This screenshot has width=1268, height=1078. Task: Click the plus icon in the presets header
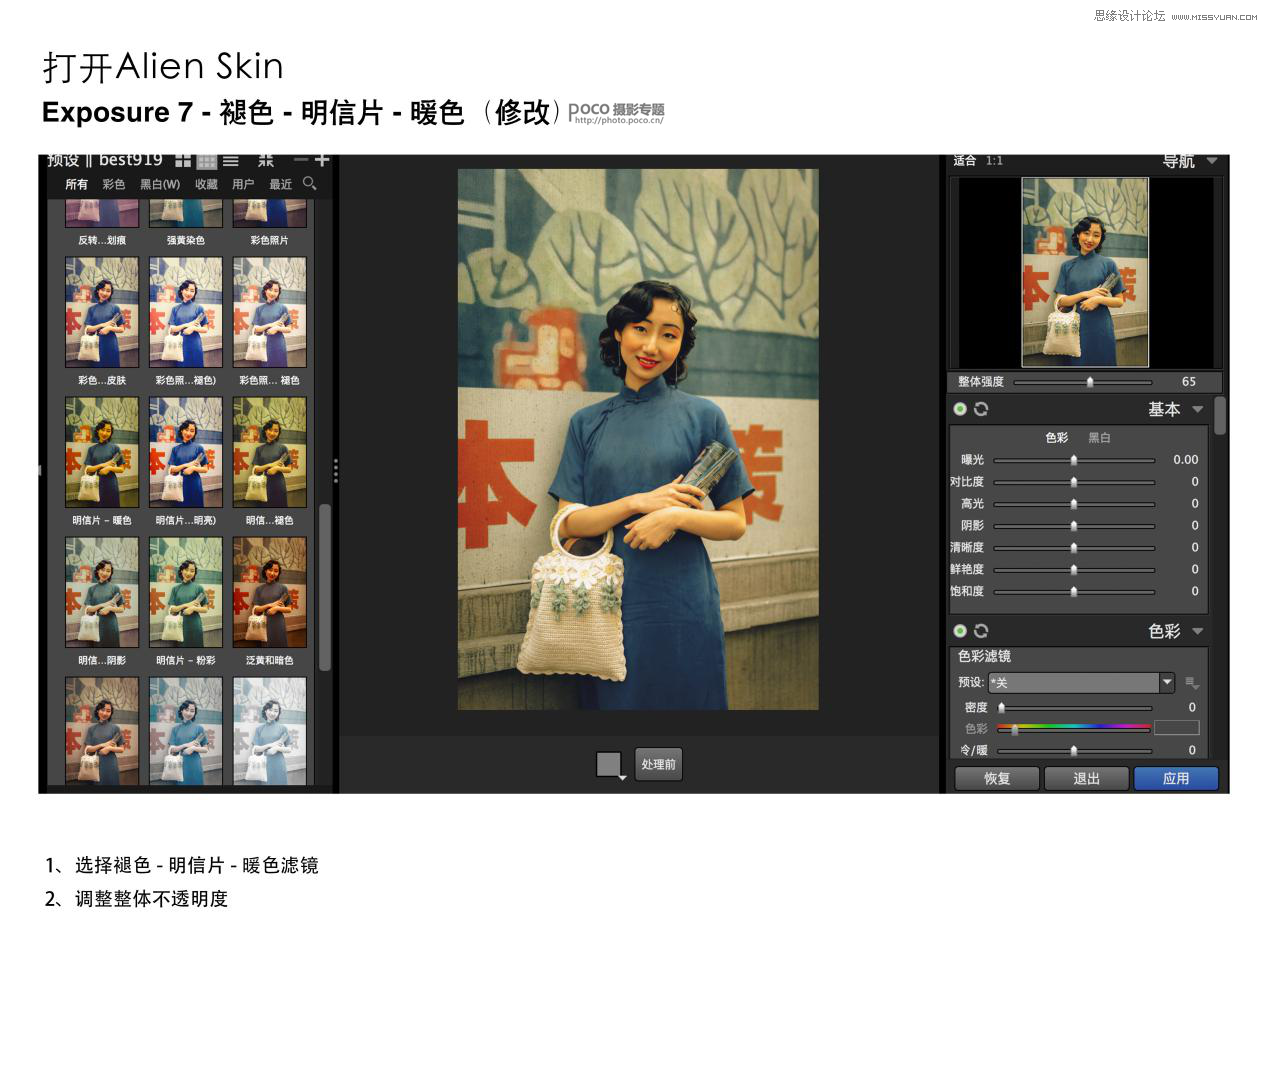[x=322, y=159]
